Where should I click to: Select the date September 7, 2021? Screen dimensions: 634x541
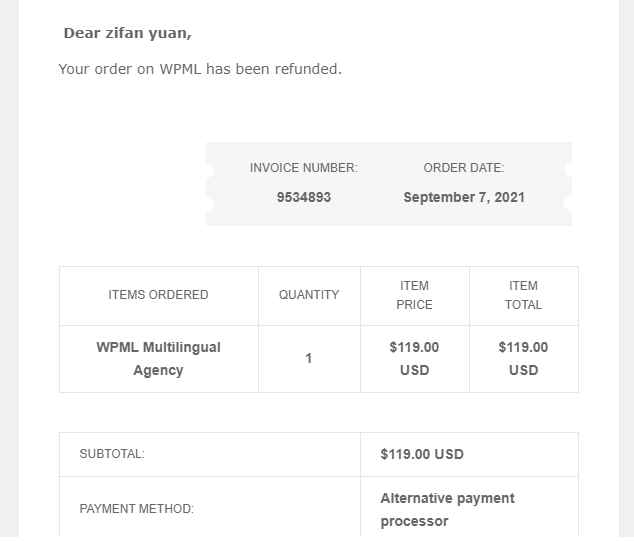(464, 197)
